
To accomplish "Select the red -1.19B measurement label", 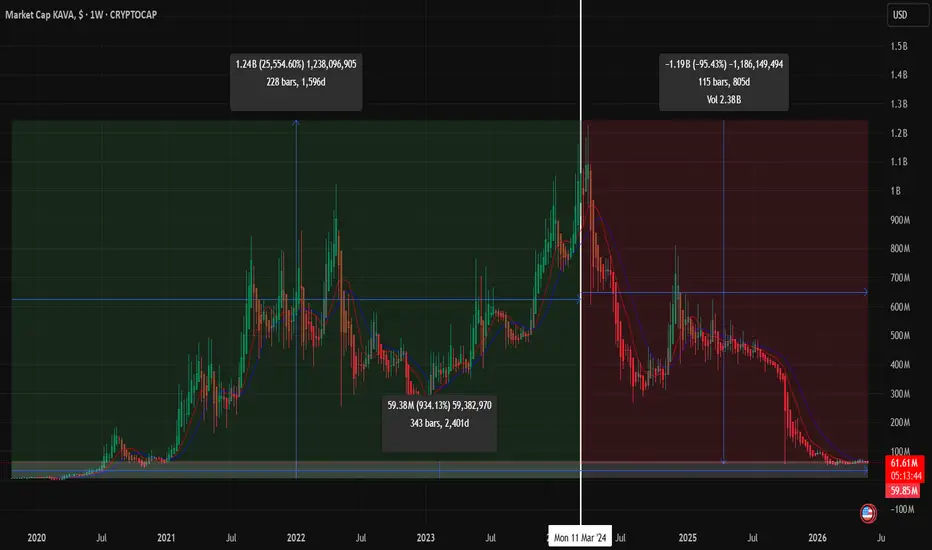I will coord(724,82).
